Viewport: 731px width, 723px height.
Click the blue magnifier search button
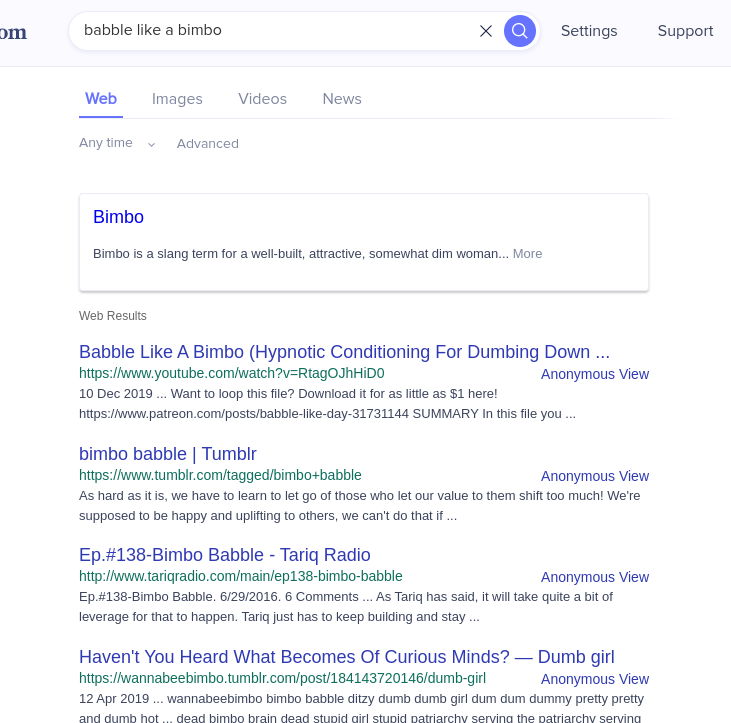tap(519, 31)
